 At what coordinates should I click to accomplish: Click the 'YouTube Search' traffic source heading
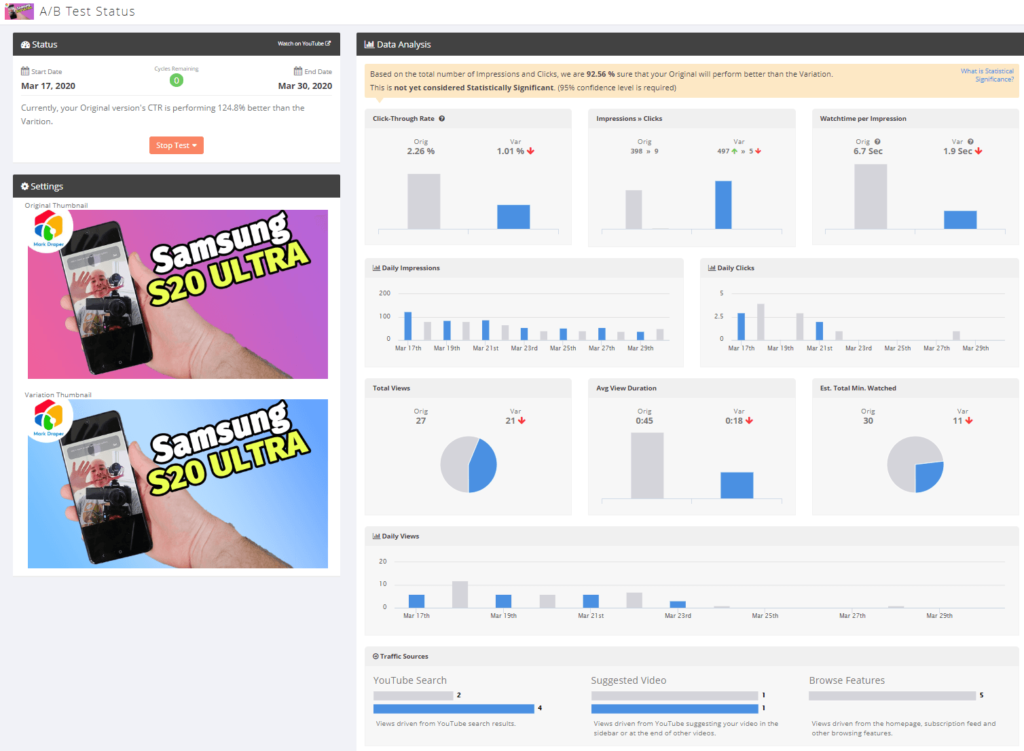[x=410, y=680]
